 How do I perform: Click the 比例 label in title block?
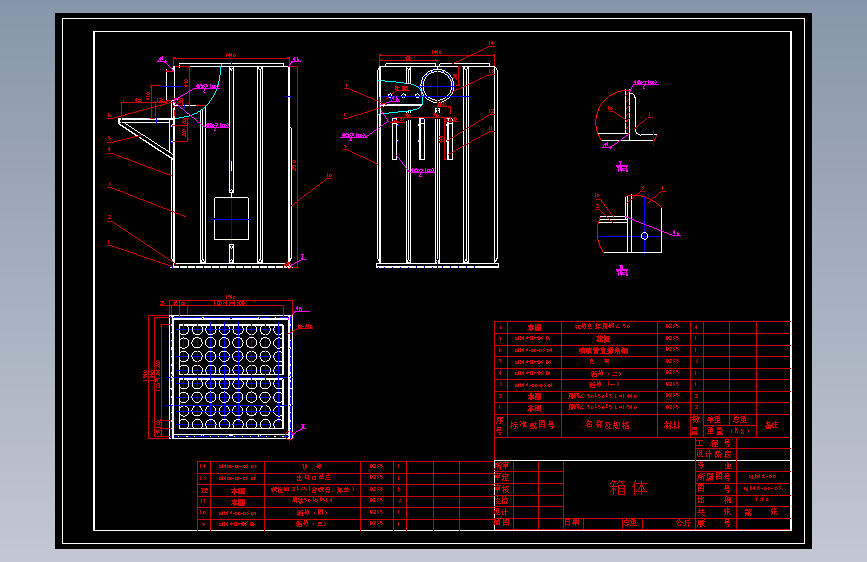714,500
